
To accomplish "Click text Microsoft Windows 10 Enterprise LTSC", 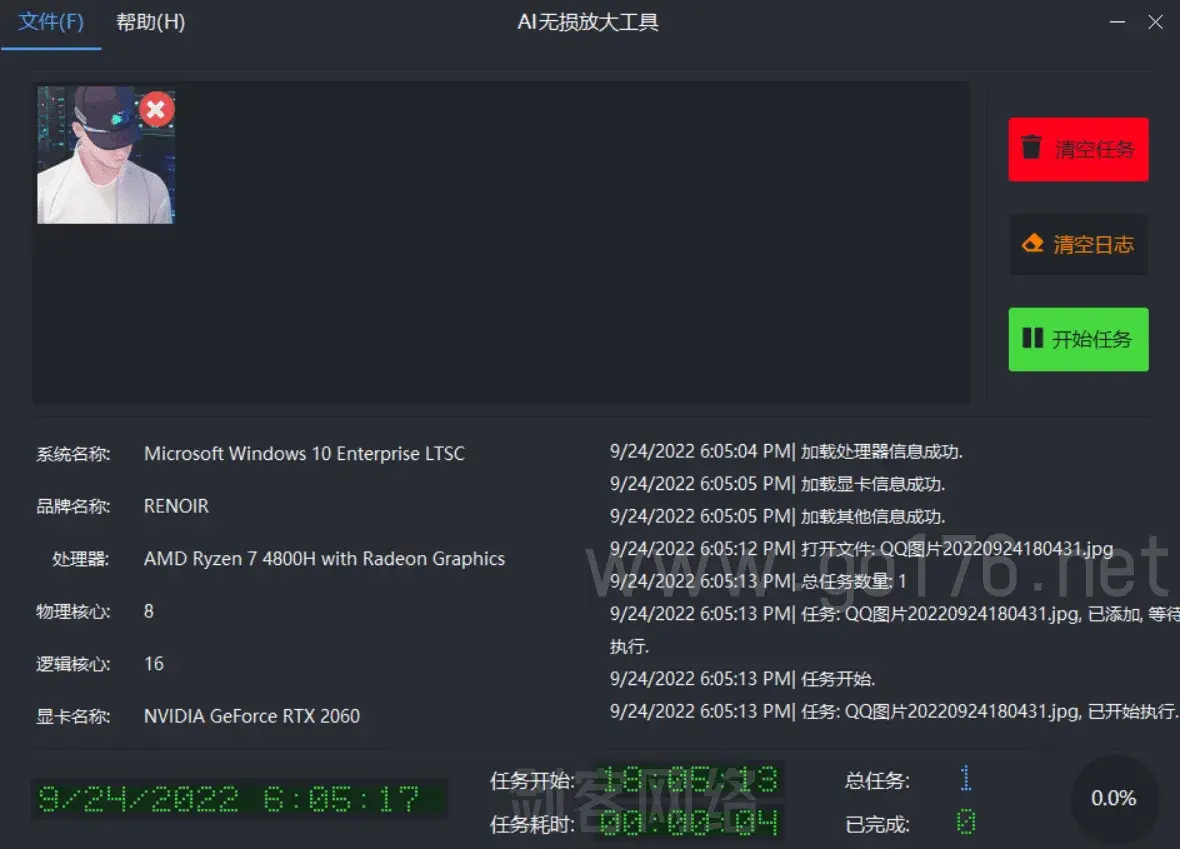I will click(304, 454).
